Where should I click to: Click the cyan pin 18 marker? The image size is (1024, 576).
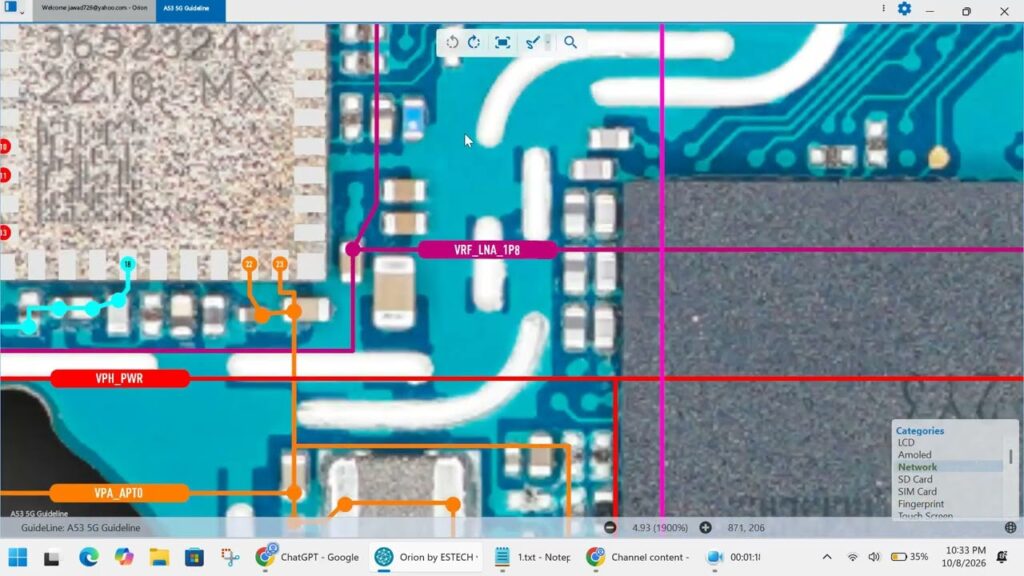[128, 264]
